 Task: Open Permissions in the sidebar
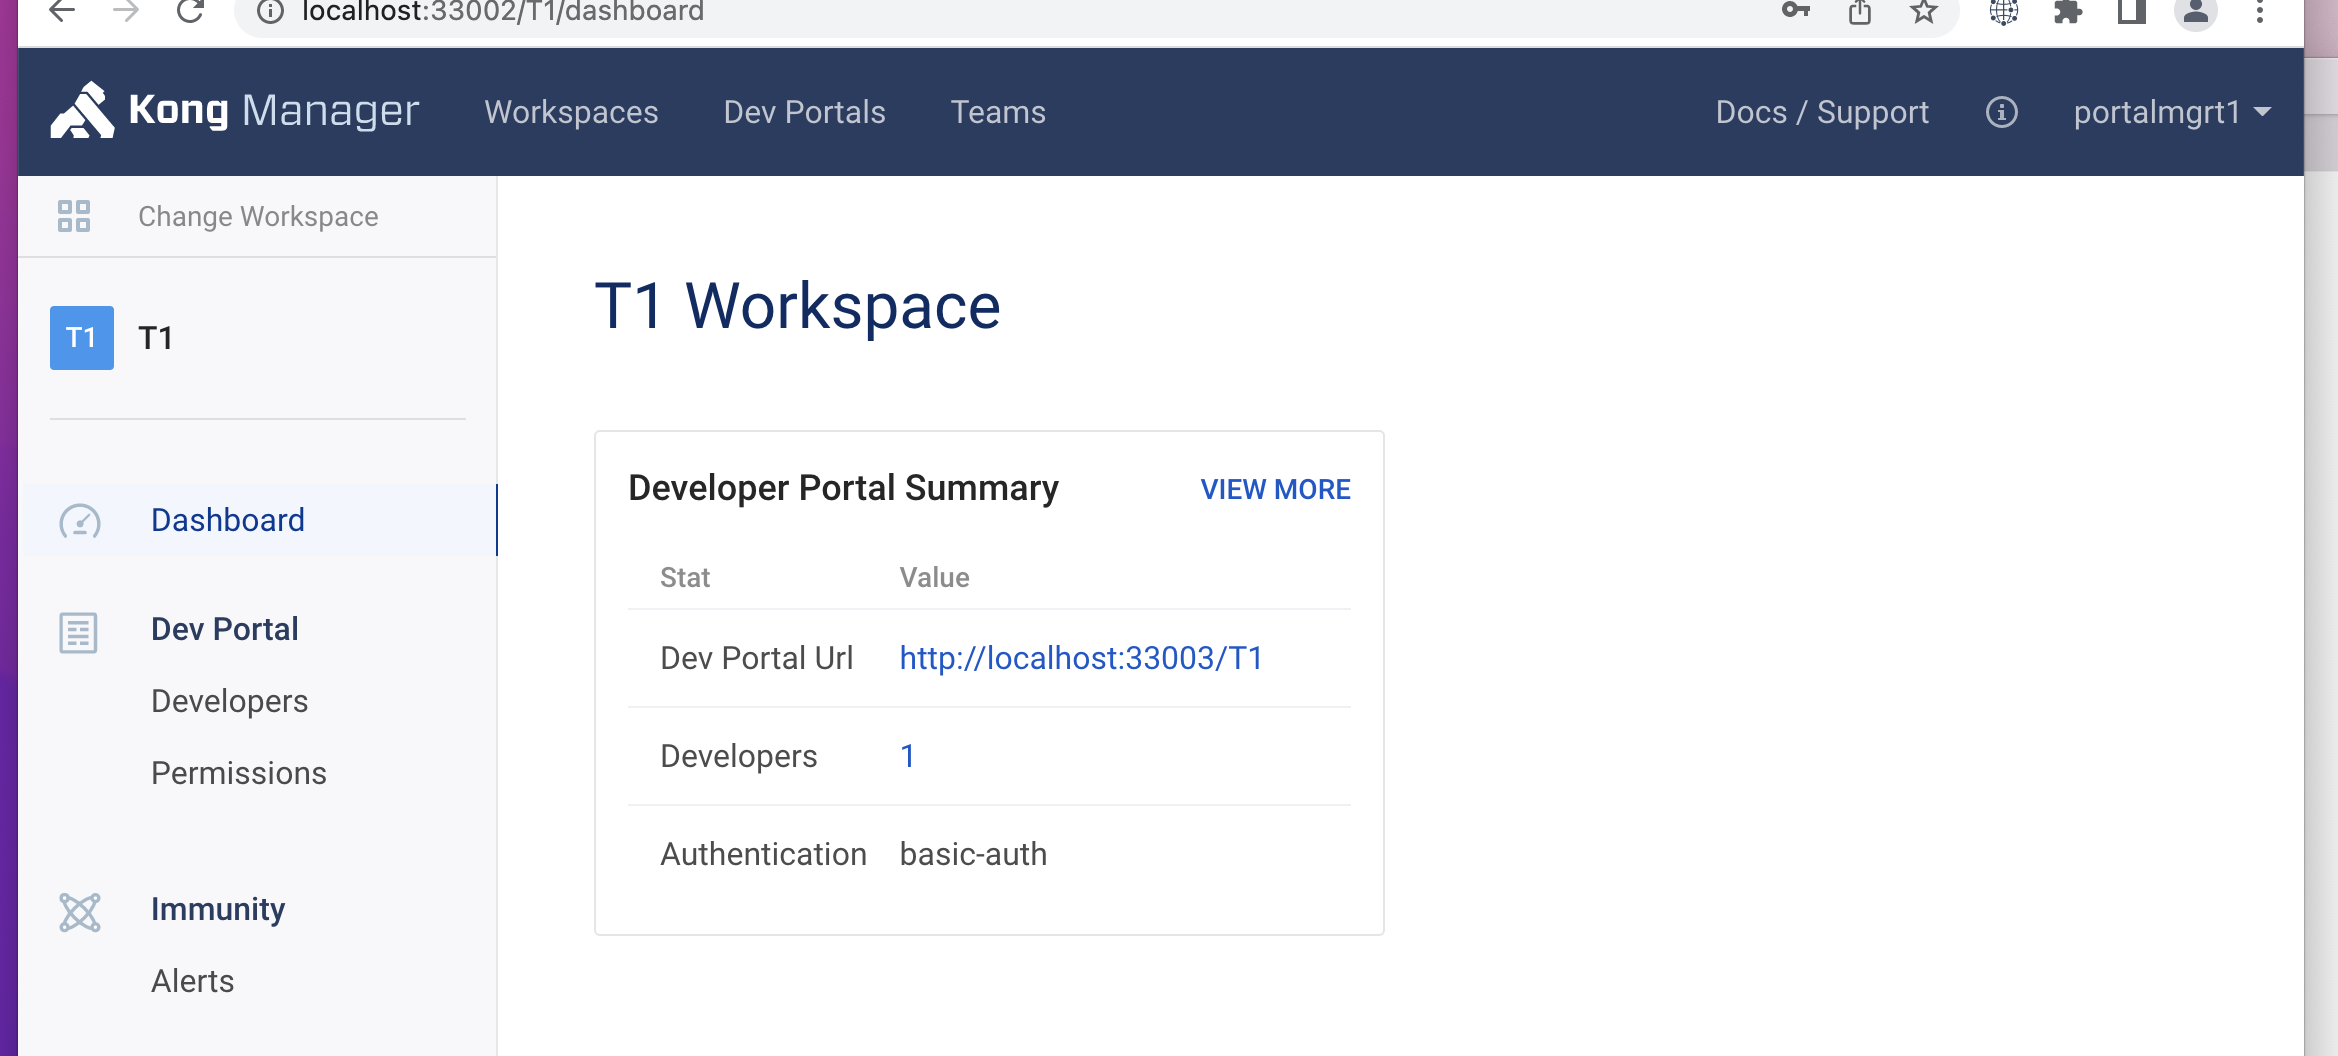coord(239,773)
